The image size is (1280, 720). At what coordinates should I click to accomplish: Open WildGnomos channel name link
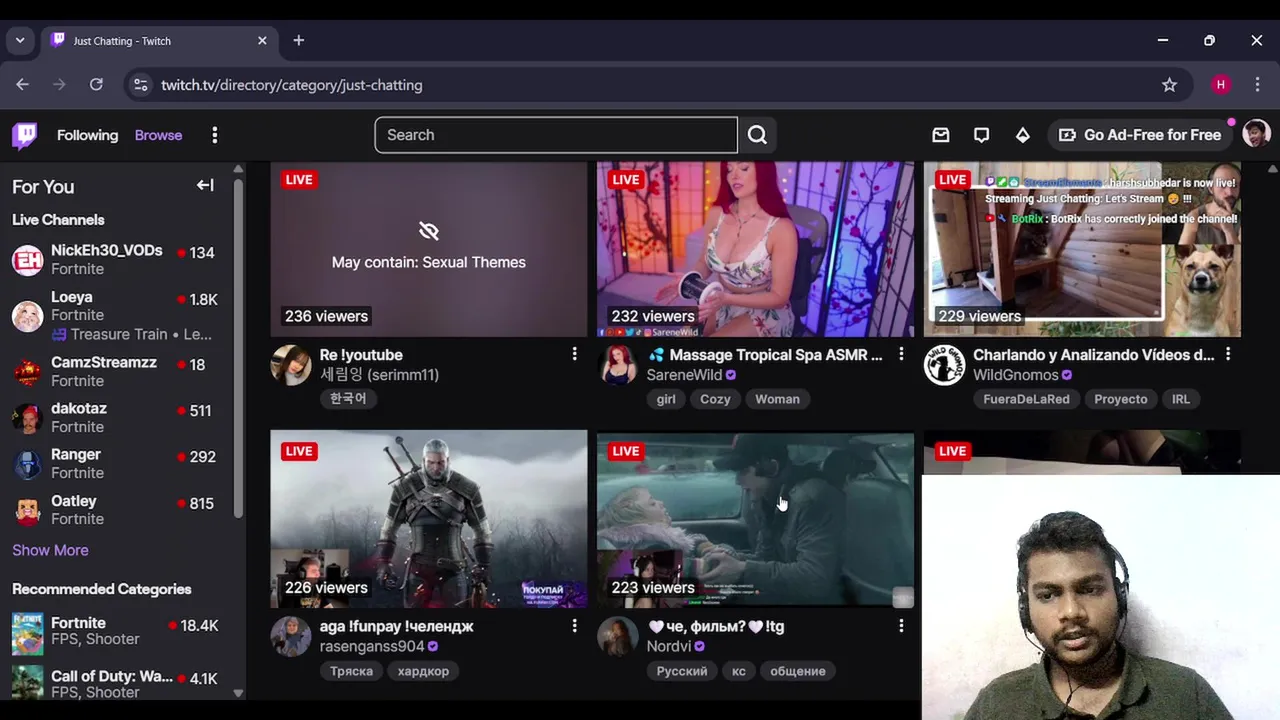point(1015,375)
